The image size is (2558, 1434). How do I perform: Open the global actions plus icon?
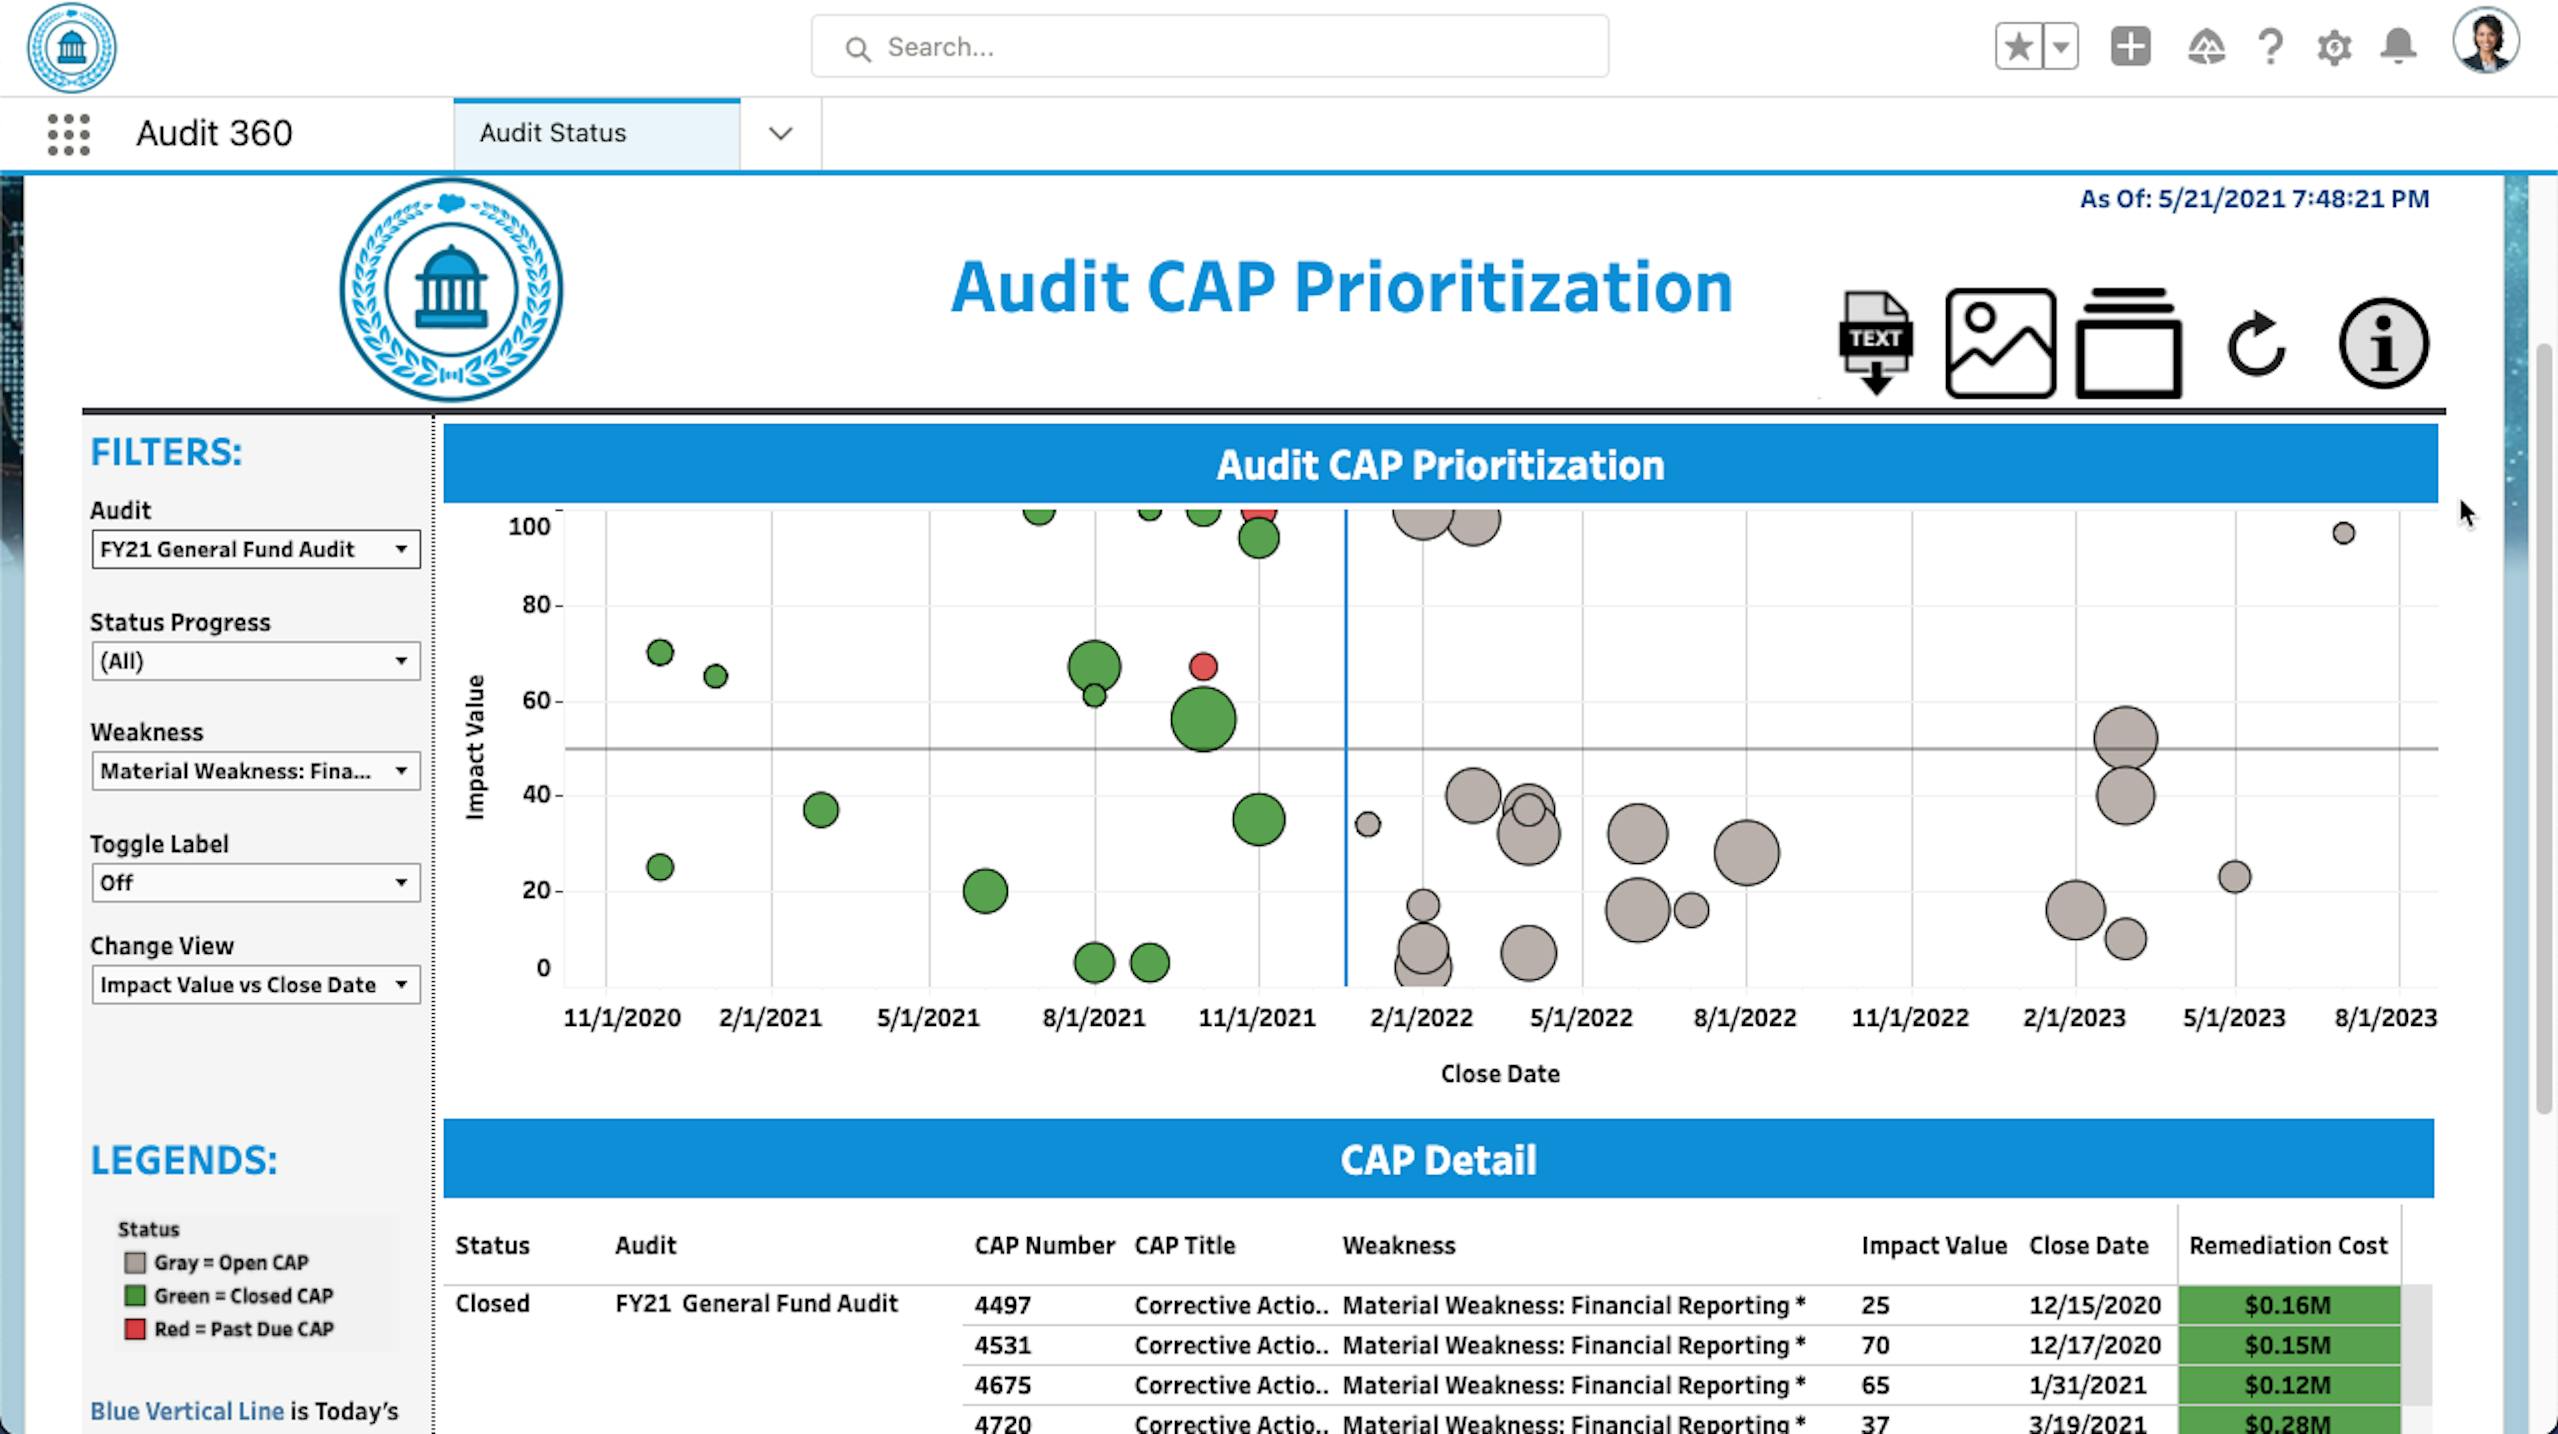click(x=2130, y=47)
